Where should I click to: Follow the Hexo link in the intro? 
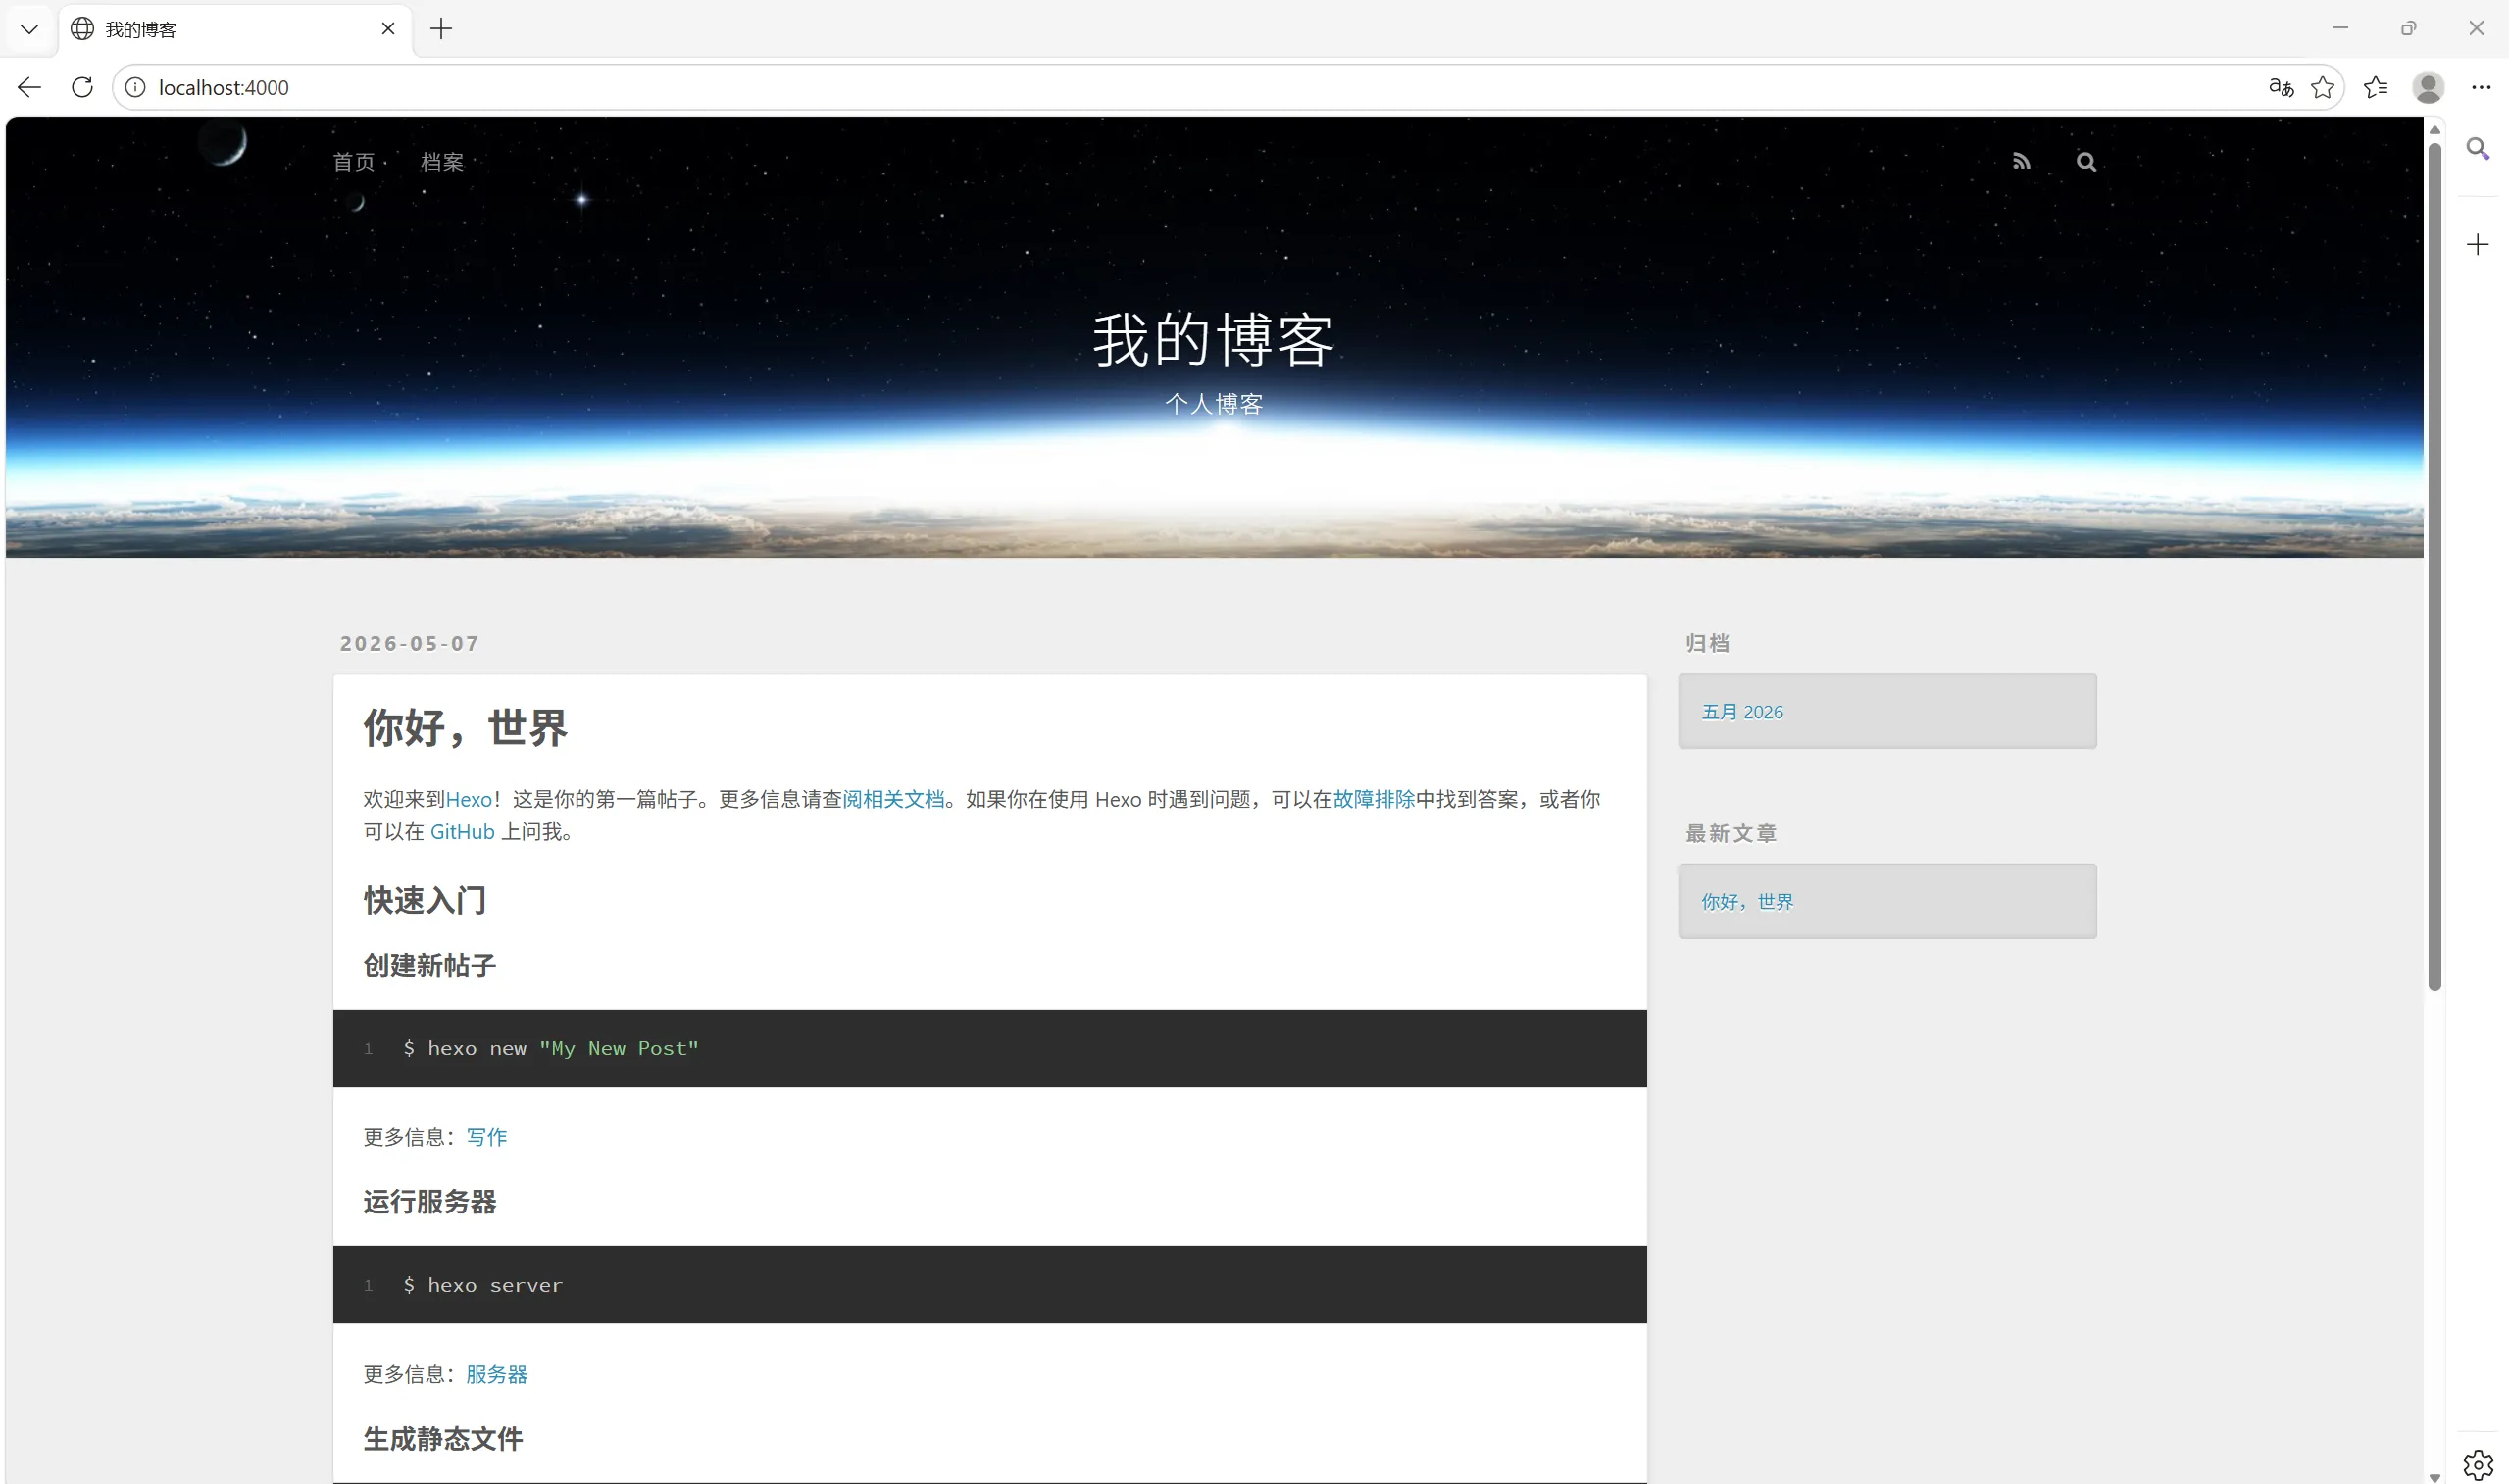click(469, 799)
